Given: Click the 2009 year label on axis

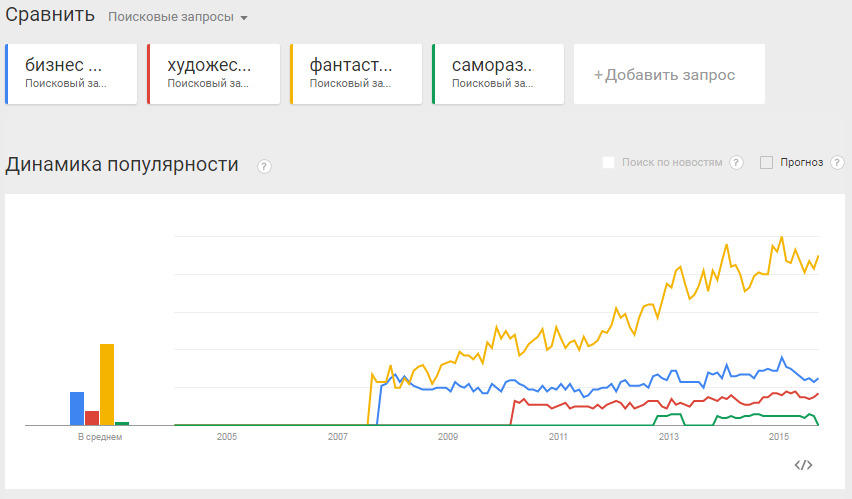Looking at the screenshot, I should coord(448,436).
